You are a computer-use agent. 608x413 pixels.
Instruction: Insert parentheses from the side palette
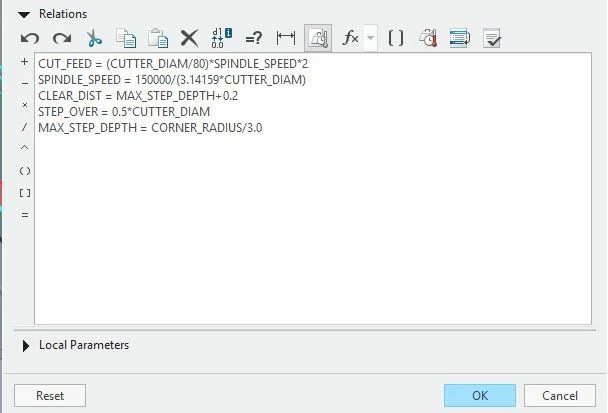pos(24,171)
